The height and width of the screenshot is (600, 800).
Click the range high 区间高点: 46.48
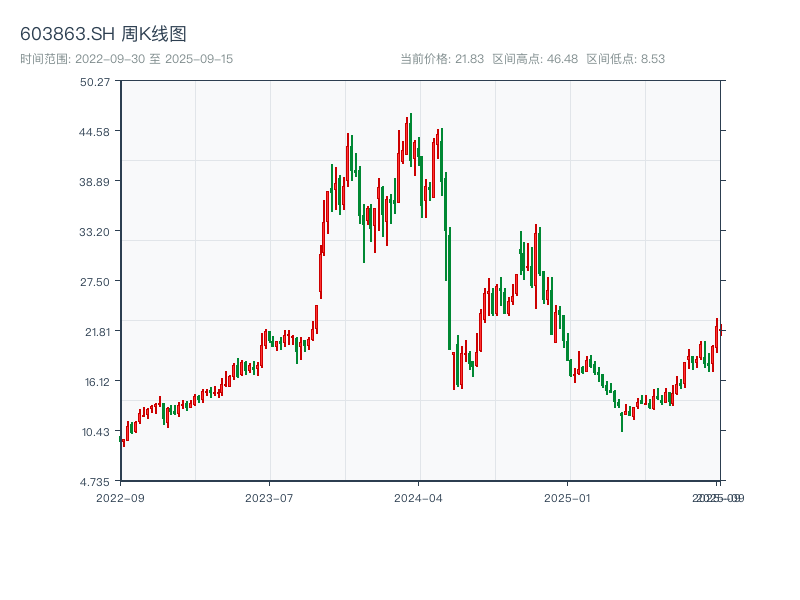click(x=535, y=59)
